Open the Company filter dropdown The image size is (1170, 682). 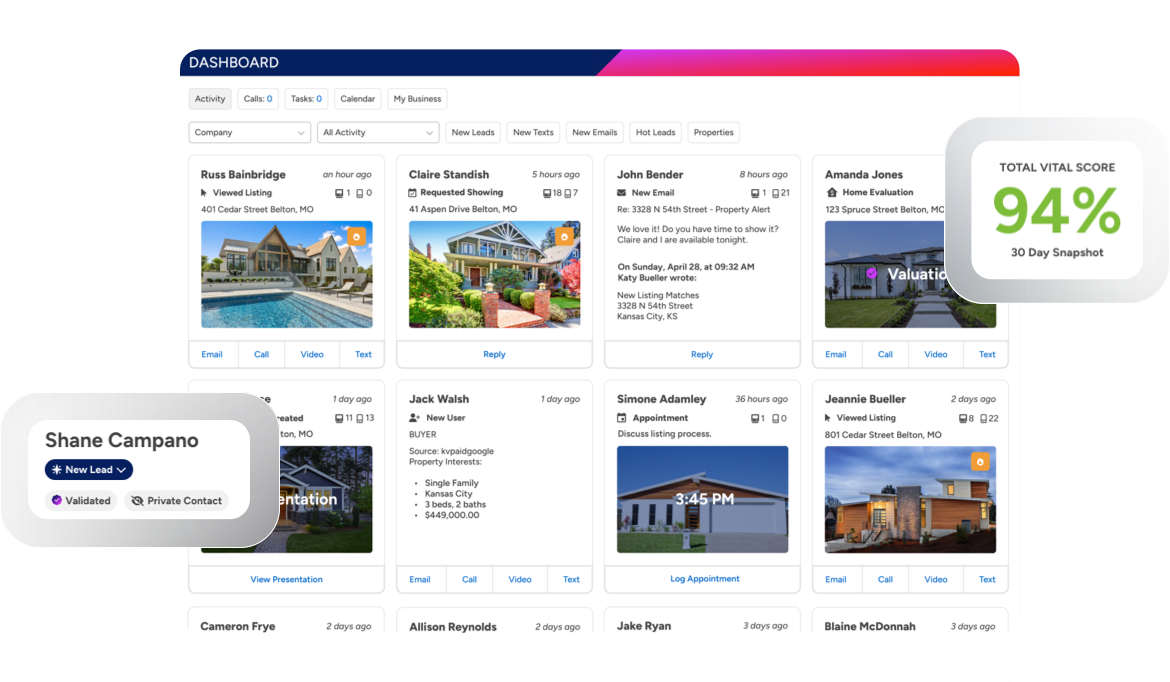coord(248,132)
